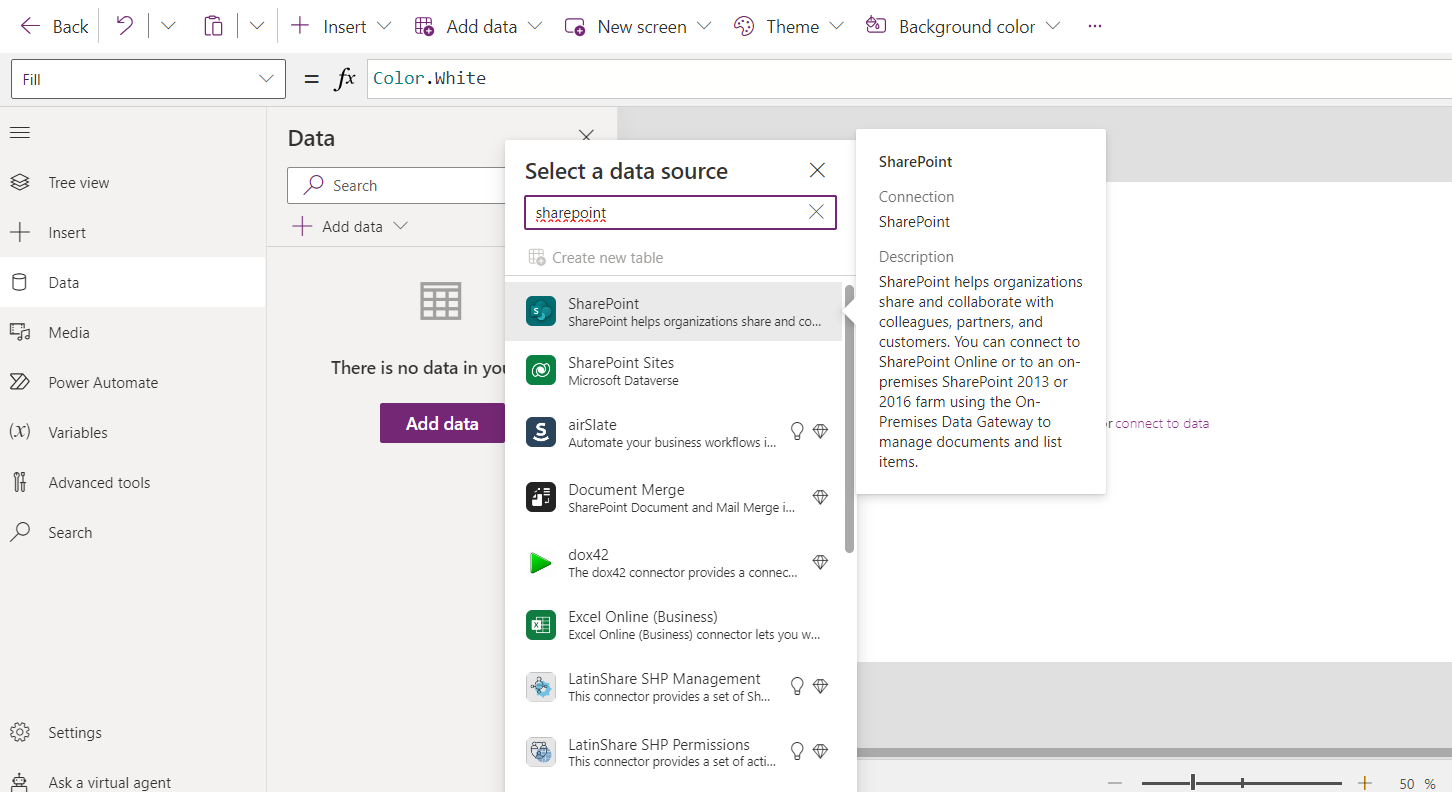Clear the sharepoint search text

pyautogui.click(x=816, y=212)
